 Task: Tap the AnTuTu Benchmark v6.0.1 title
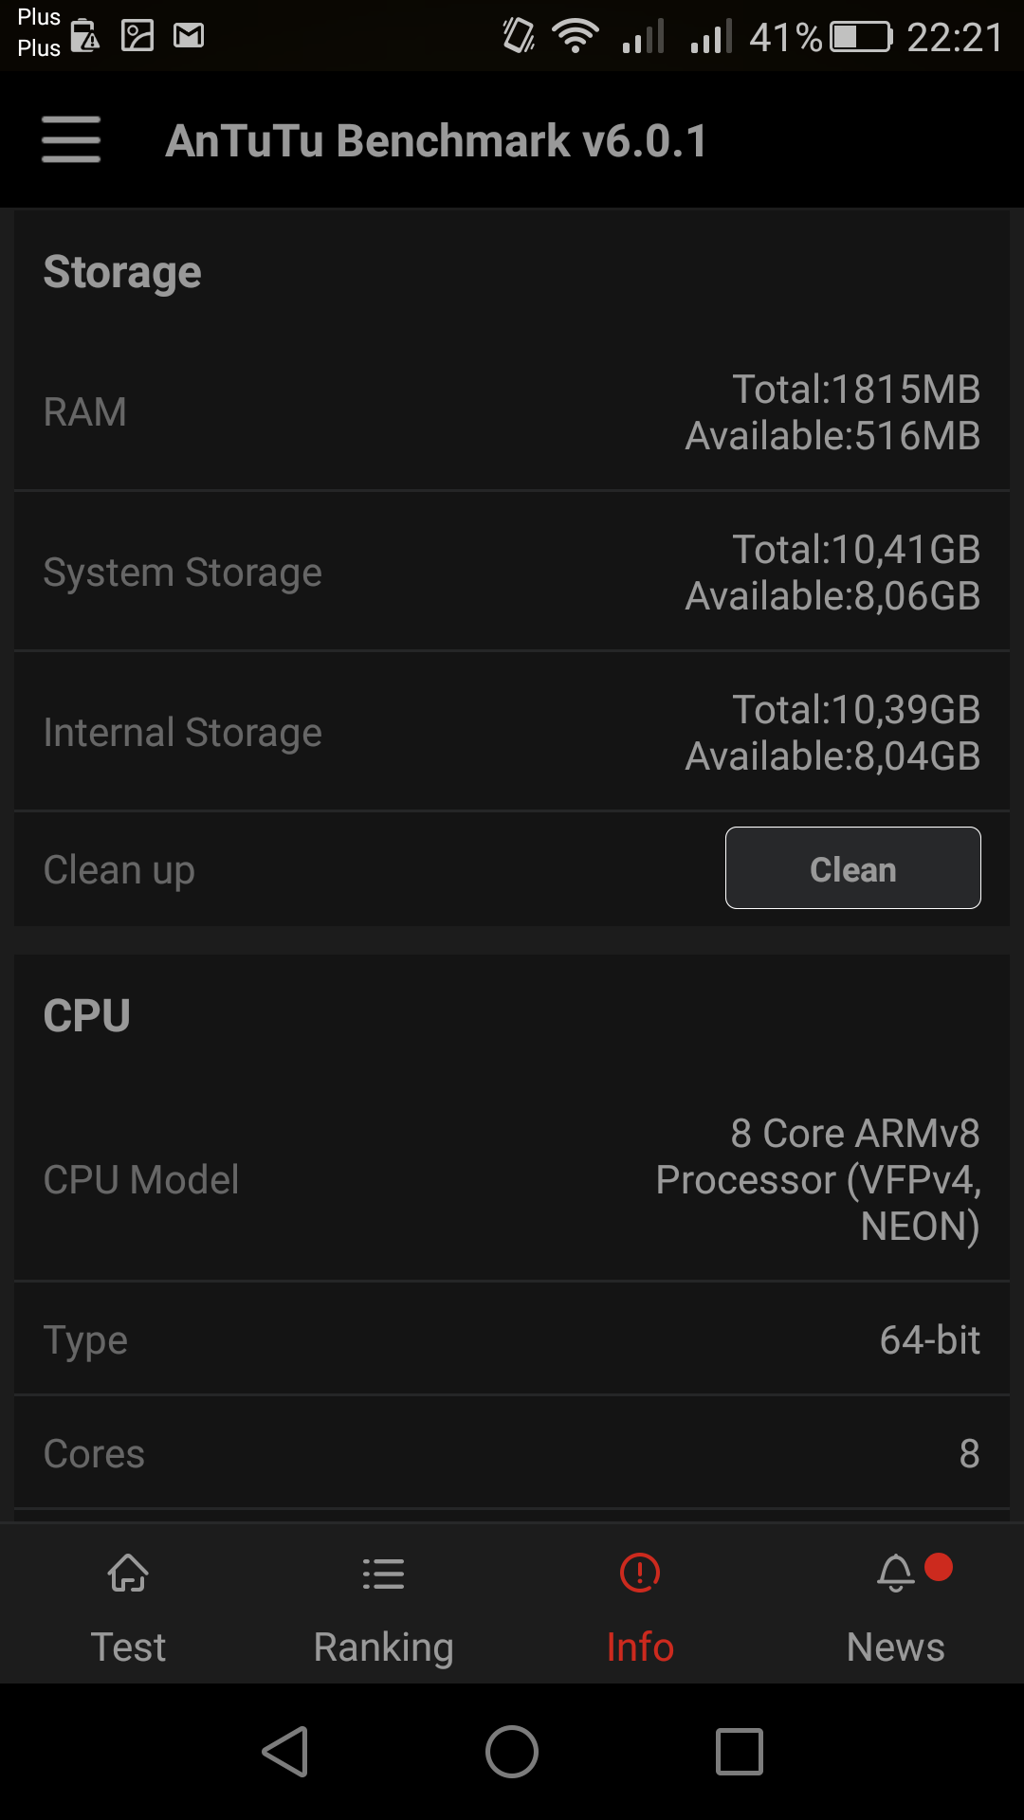(x=436, y=140)
